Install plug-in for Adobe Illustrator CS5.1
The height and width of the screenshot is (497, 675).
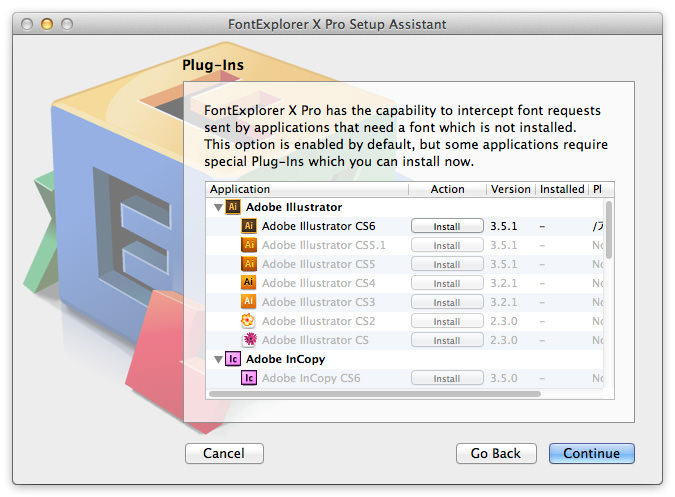447,245
